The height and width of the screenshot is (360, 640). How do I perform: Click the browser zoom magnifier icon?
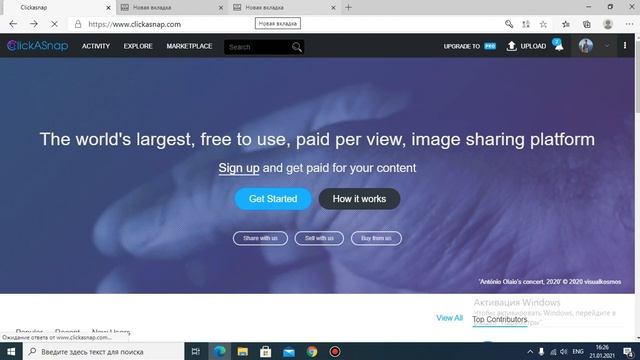509,24
